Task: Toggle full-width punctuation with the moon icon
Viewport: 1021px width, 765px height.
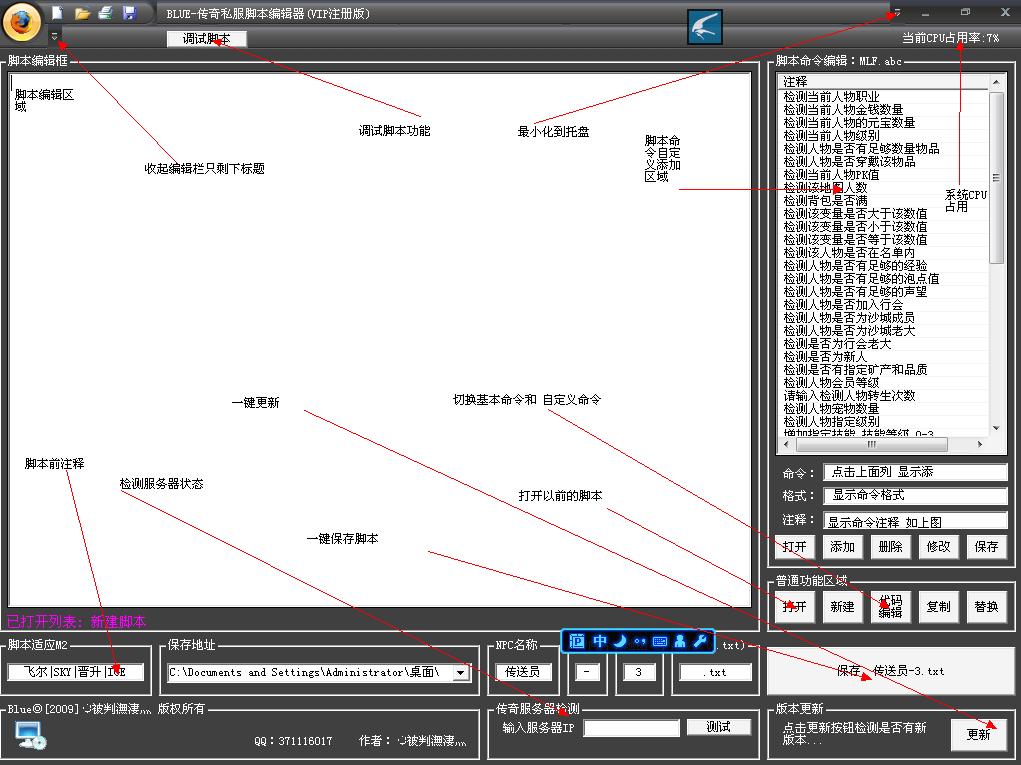Action: (620, 643)
